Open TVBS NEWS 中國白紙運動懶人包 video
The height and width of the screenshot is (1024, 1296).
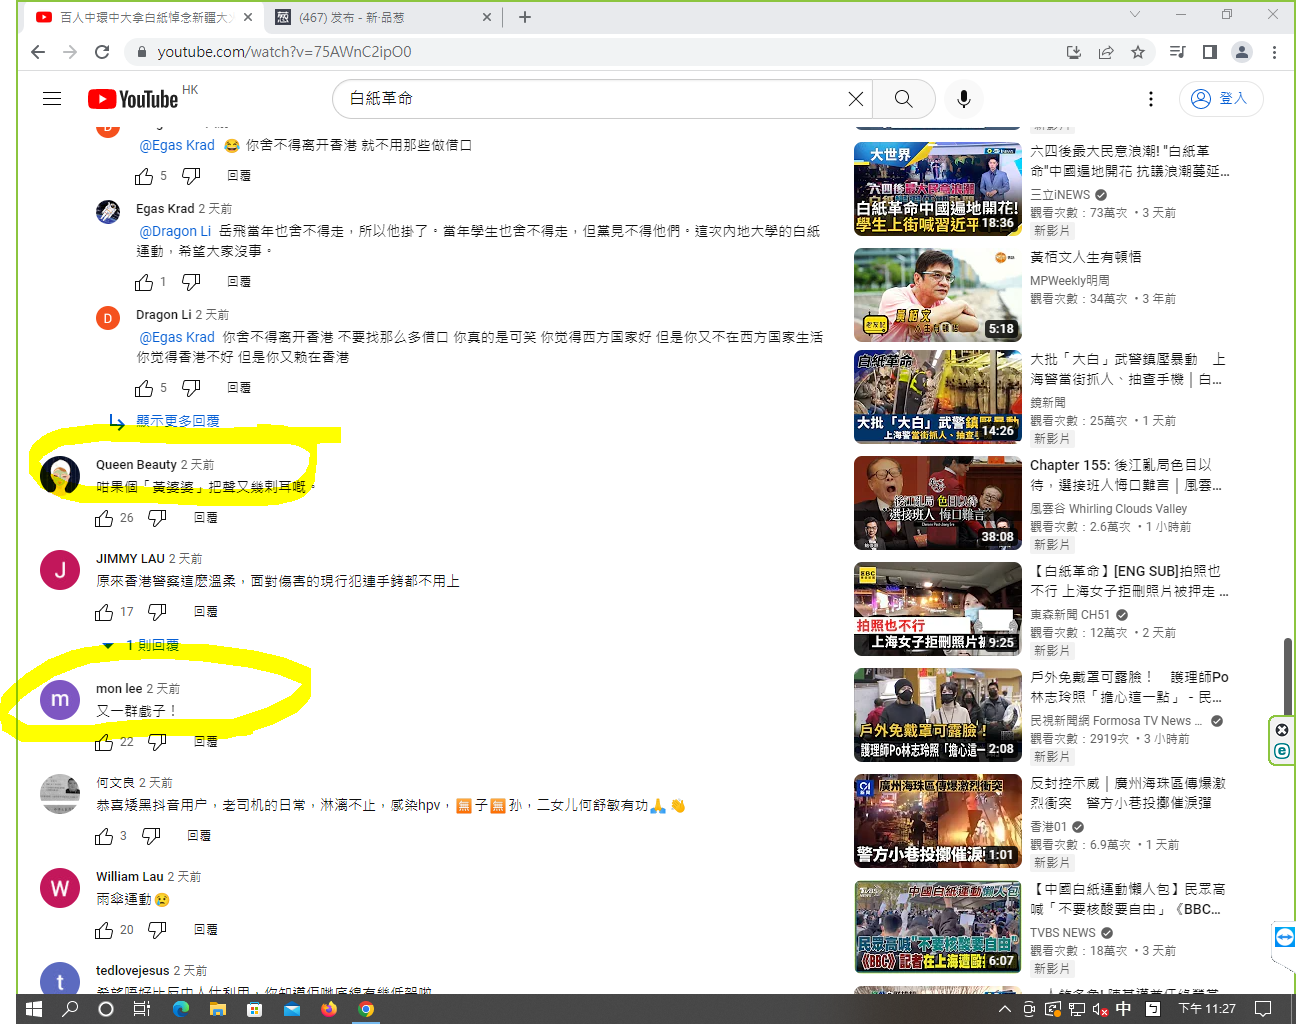[1127, 899]
